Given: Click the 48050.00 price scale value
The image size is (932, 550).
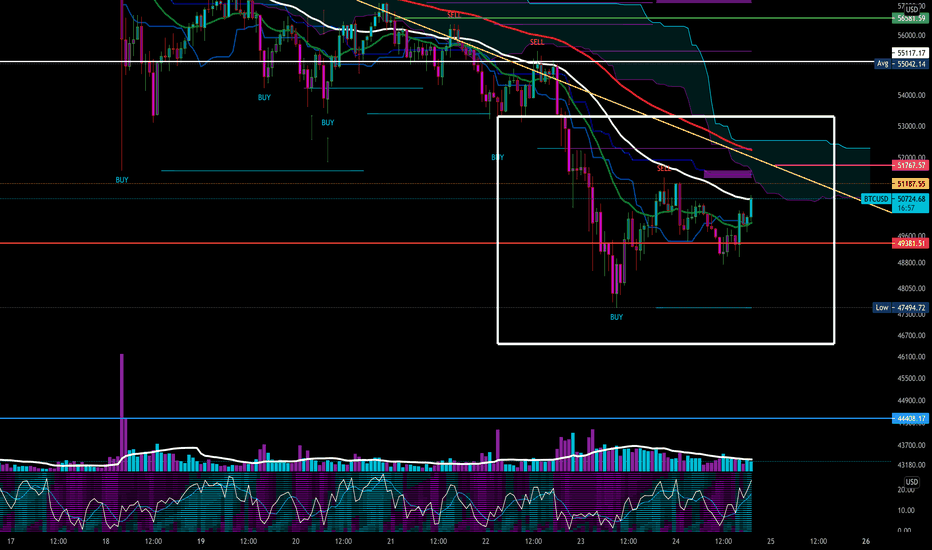Looking at the screenshot, I should 912,288.
